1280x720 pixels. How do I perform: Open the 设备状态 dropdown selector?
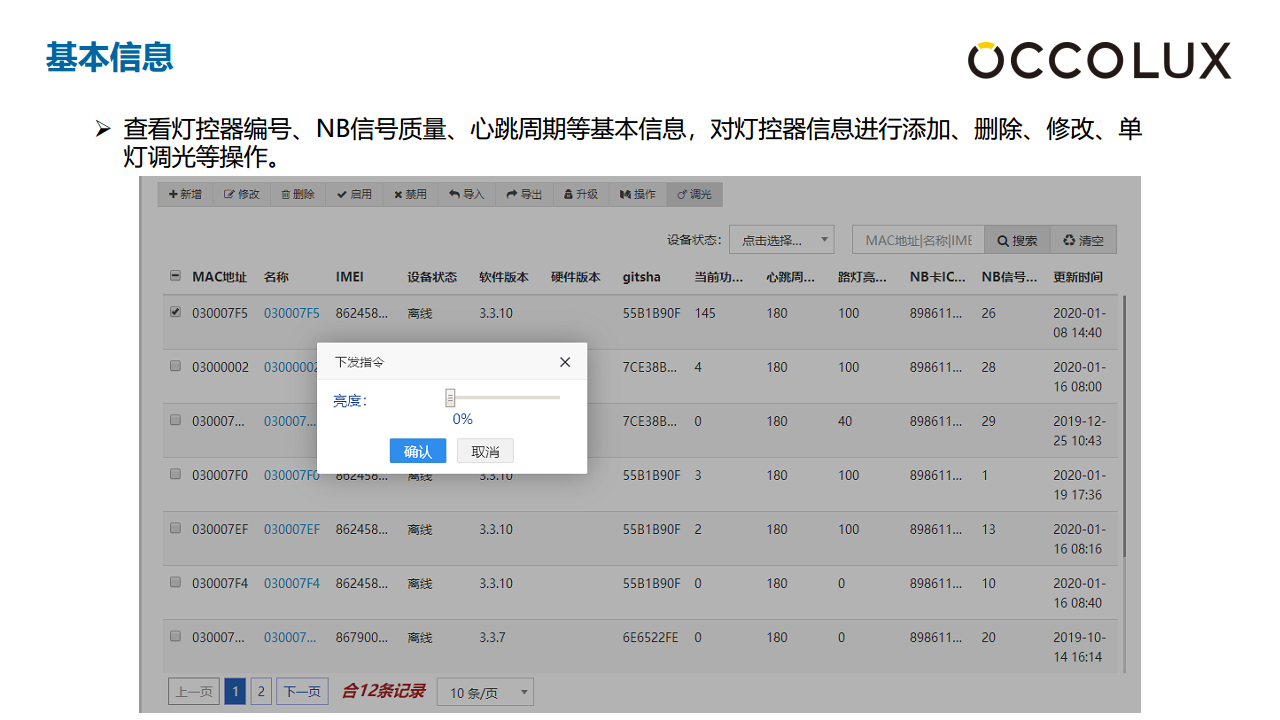point(782,240)
